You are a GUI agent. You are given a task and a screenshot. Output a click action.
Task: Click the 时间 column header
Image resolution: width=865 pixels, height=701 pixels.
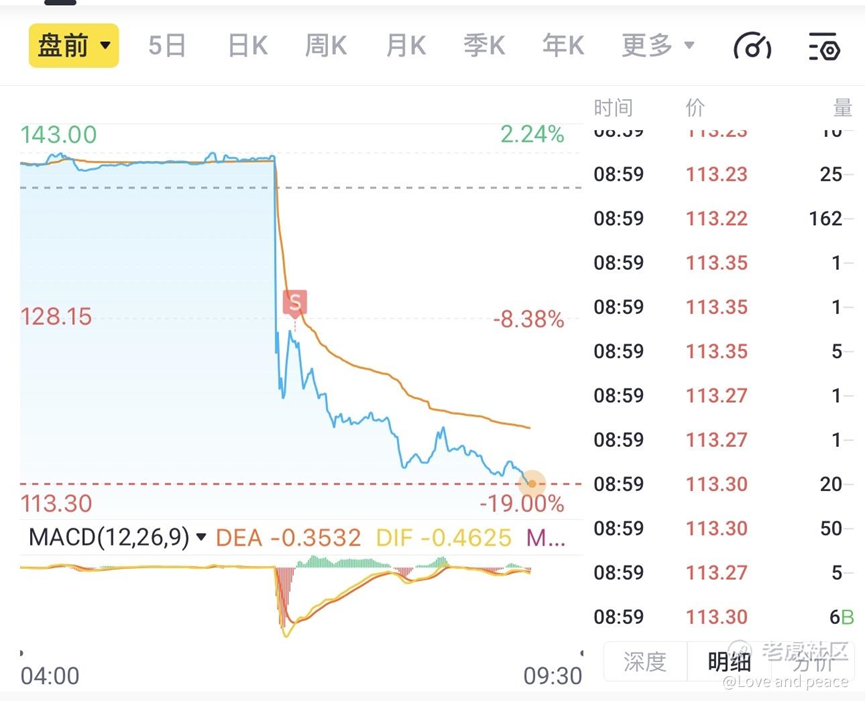tap(613, 108)
